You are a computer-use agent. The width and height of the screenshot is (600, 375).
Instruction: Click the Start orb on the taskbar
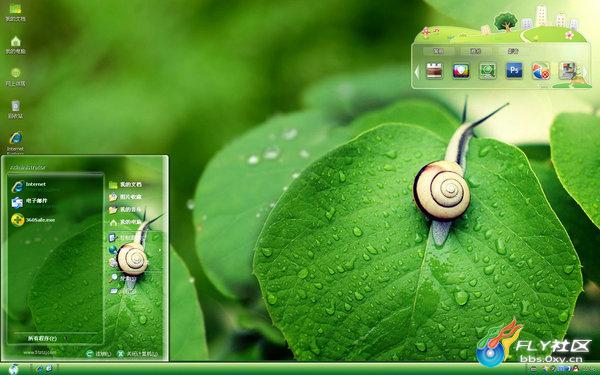click(13, 369)
